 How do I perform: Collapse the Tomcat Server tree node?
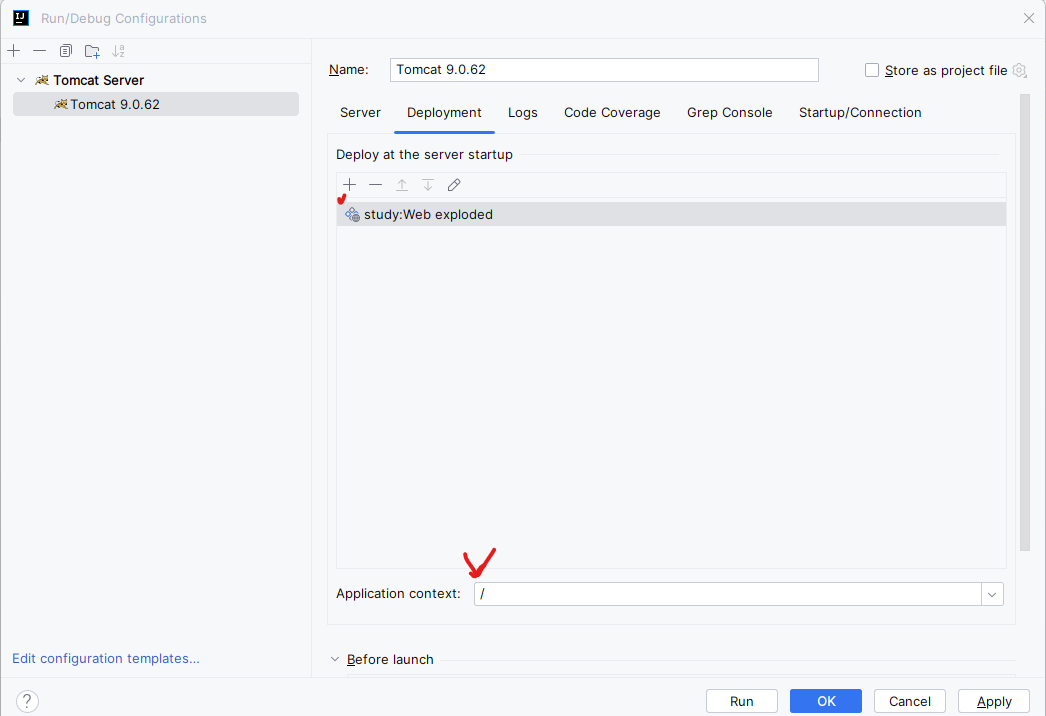[21, 80]
